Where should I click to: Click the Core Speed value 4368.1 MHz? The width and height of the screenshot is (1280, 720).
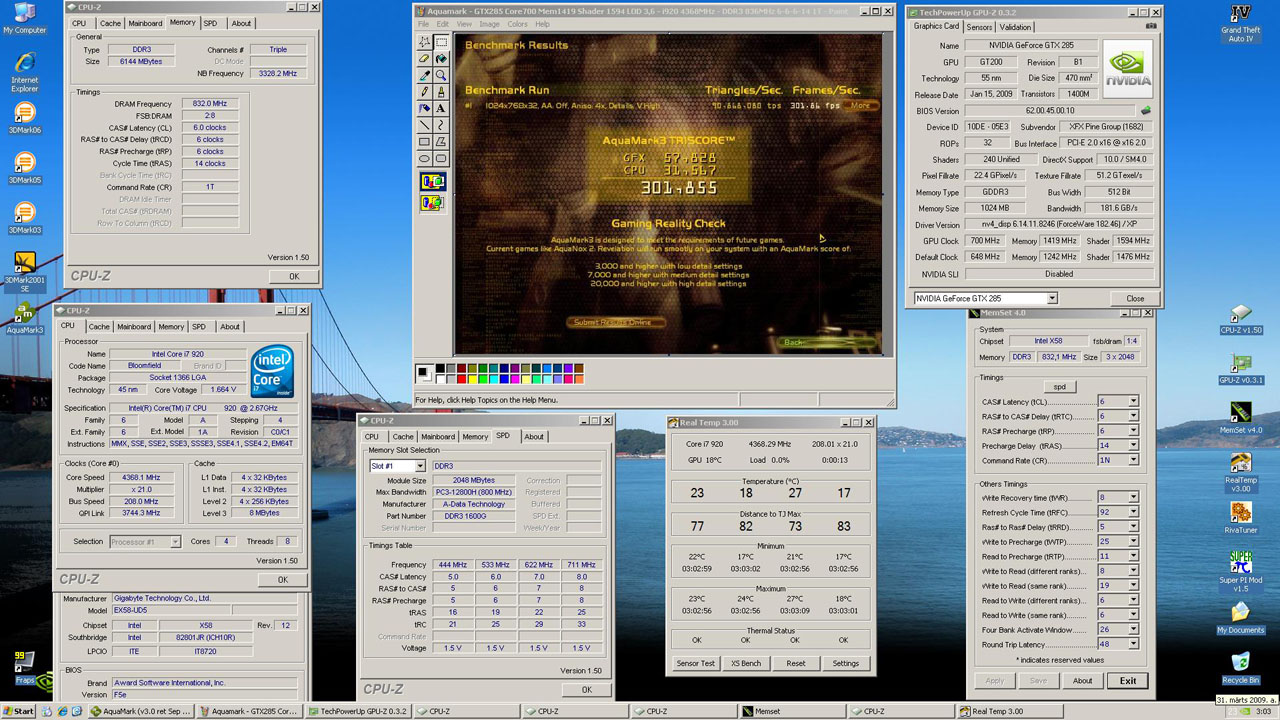tap(141, 478)
